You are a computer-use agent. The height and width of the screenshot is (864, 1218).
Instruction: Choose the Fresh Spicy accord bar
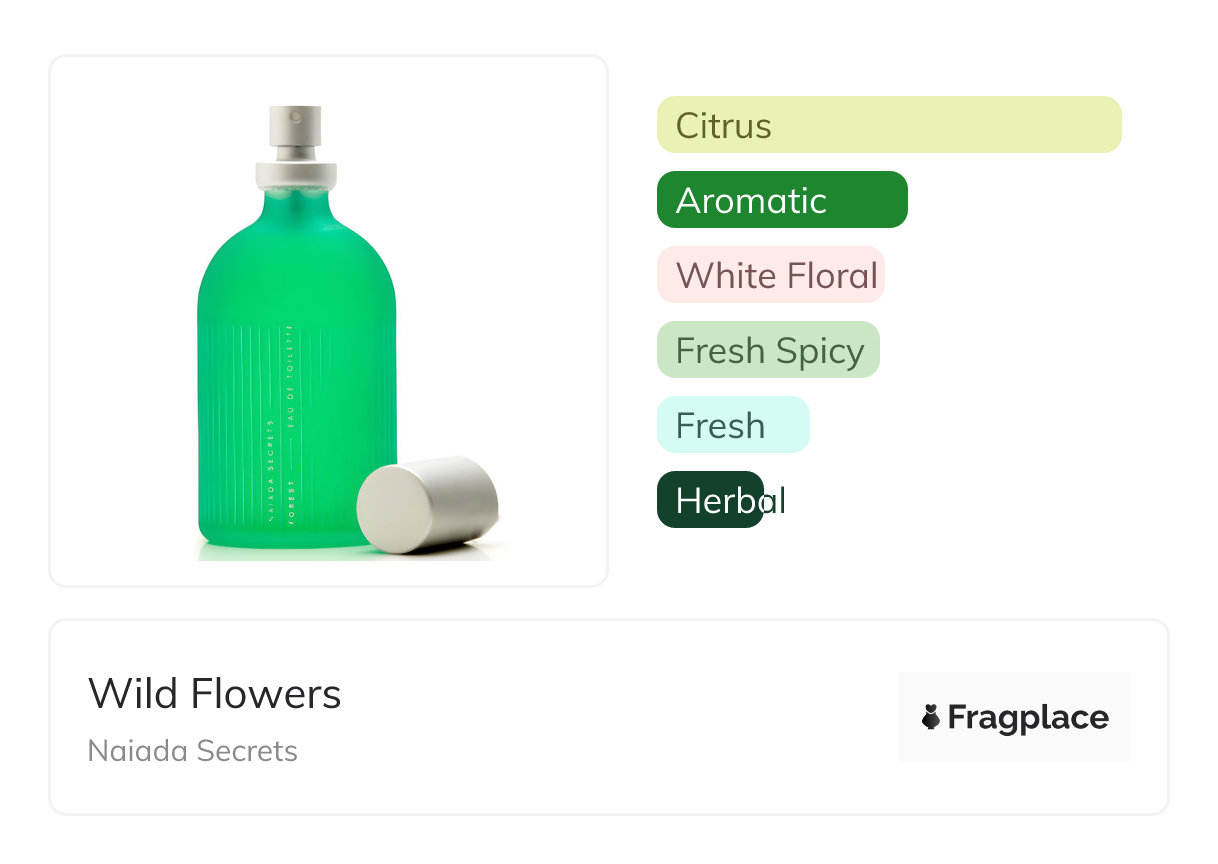[x=767, y=350]
